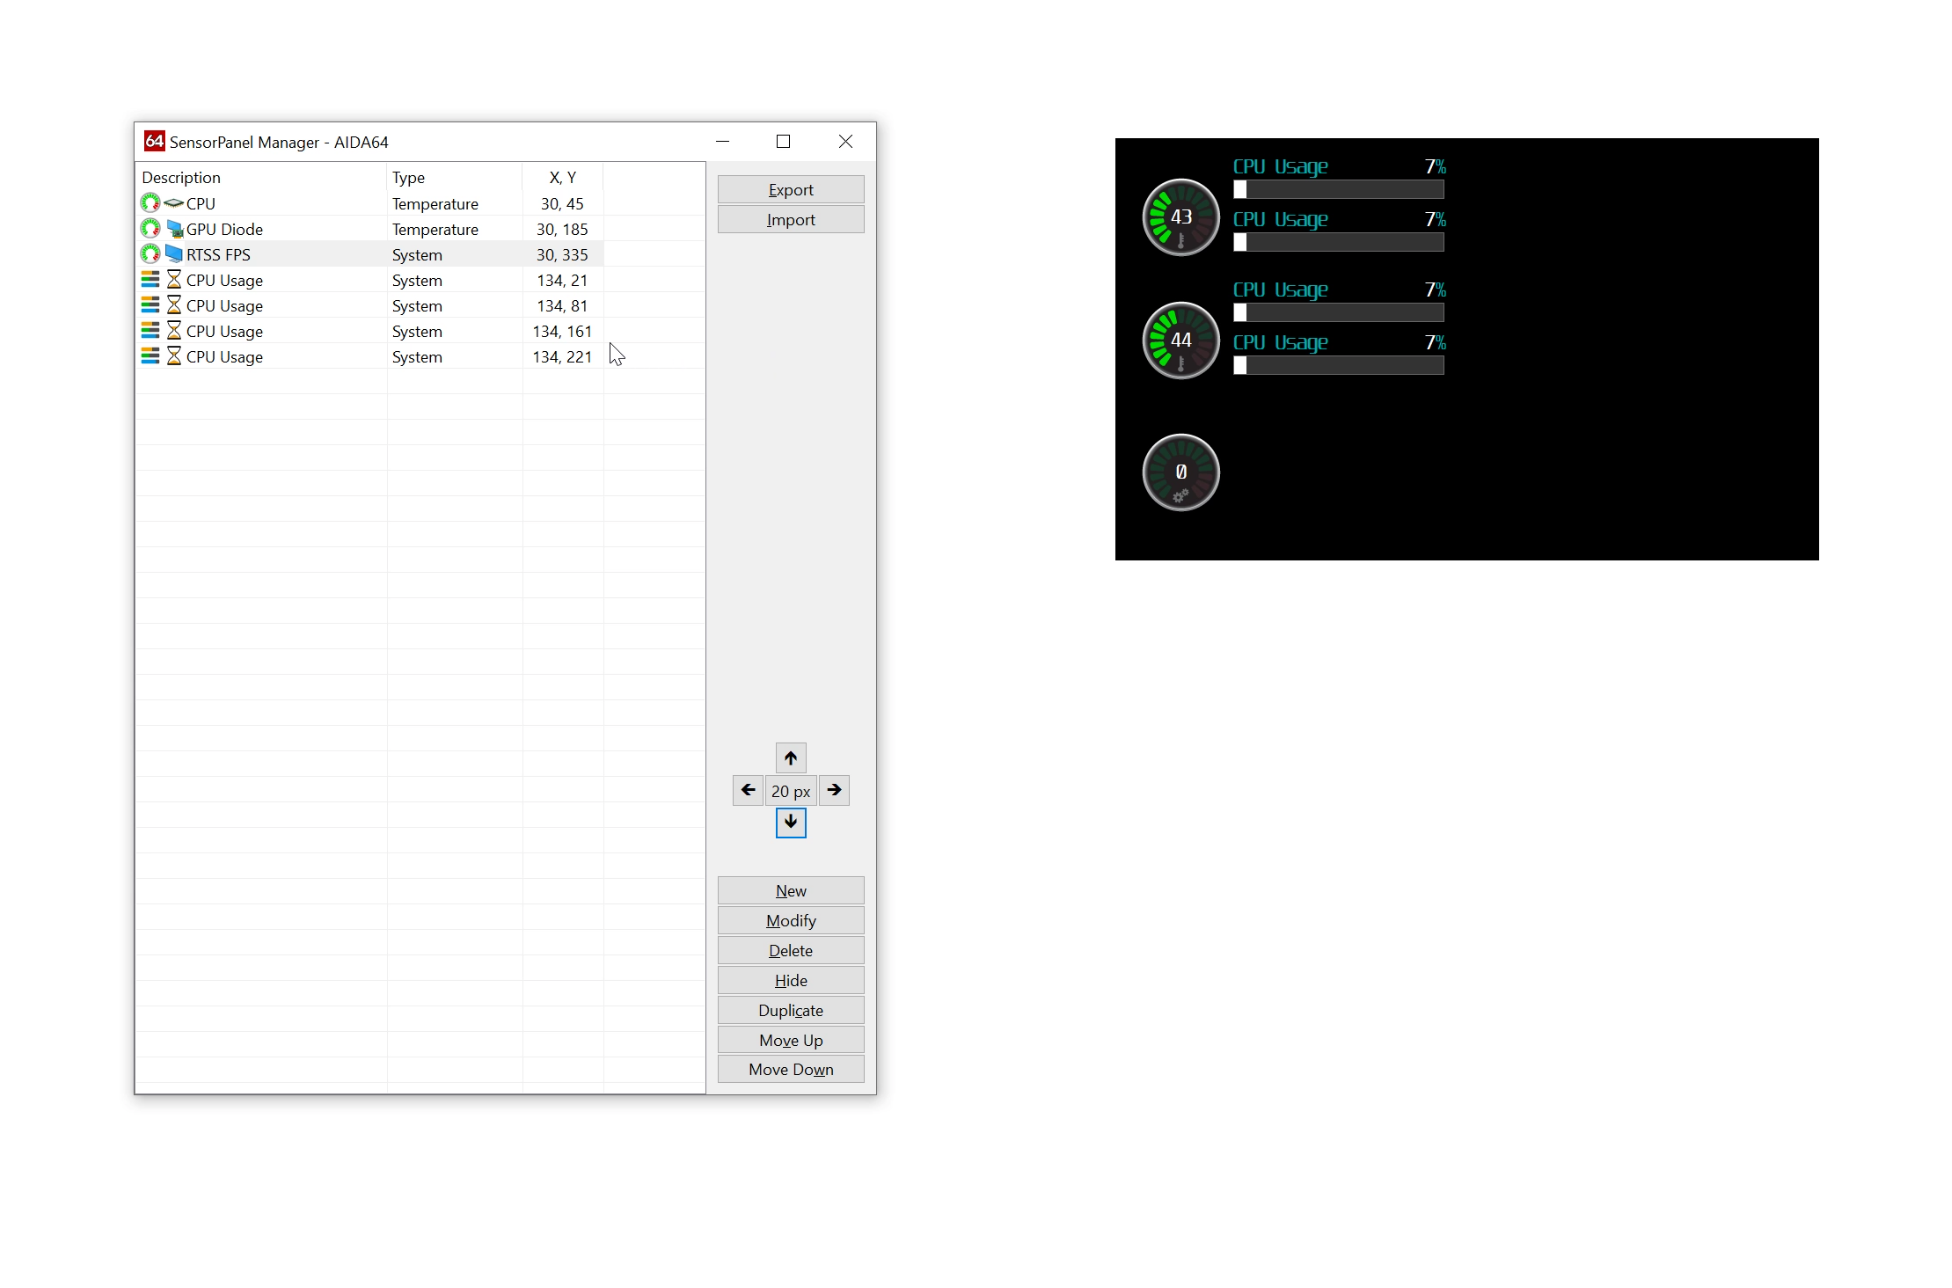Click the bar icon on CPU Usage row 134, 81
The width and height of the screenshot is (1952, 1288).
pyautogui.click(x=150, y=305)
